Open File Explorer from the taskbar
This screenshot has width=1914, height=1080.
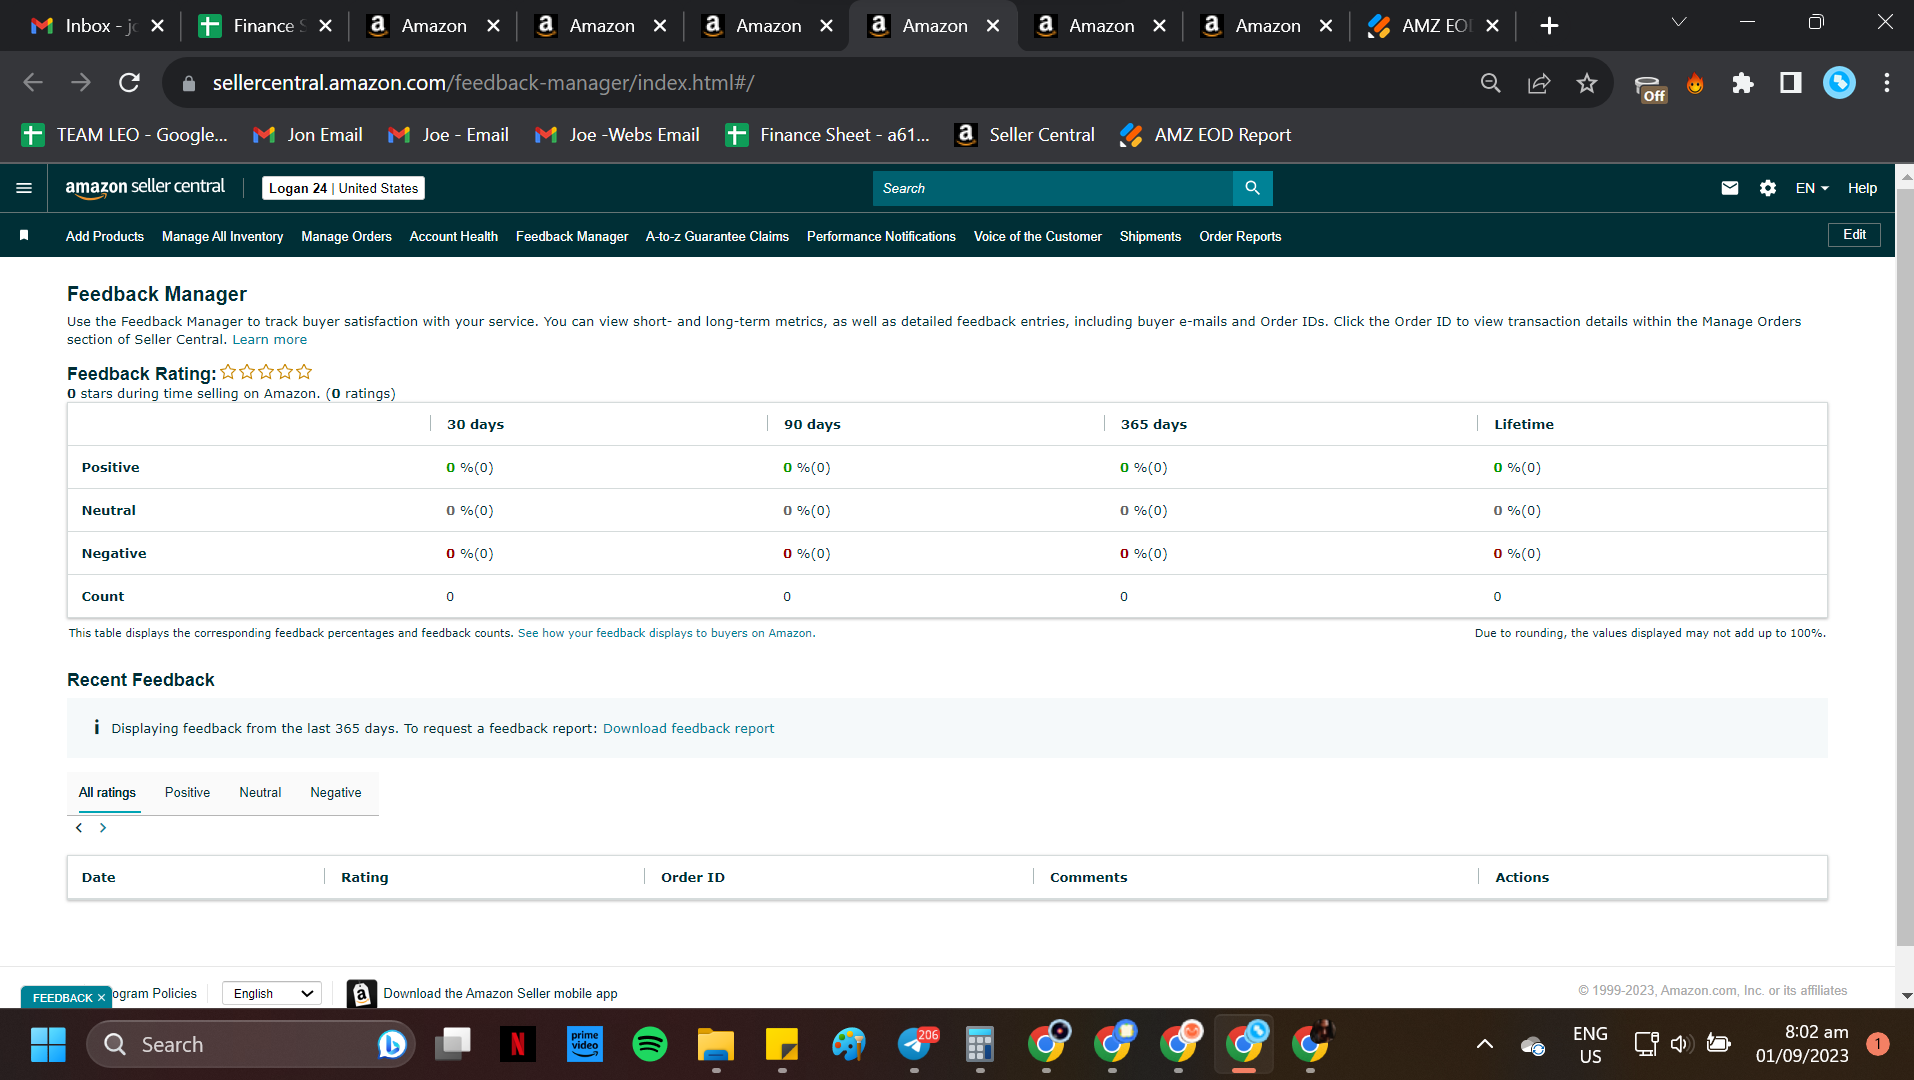click(716, 1044)
